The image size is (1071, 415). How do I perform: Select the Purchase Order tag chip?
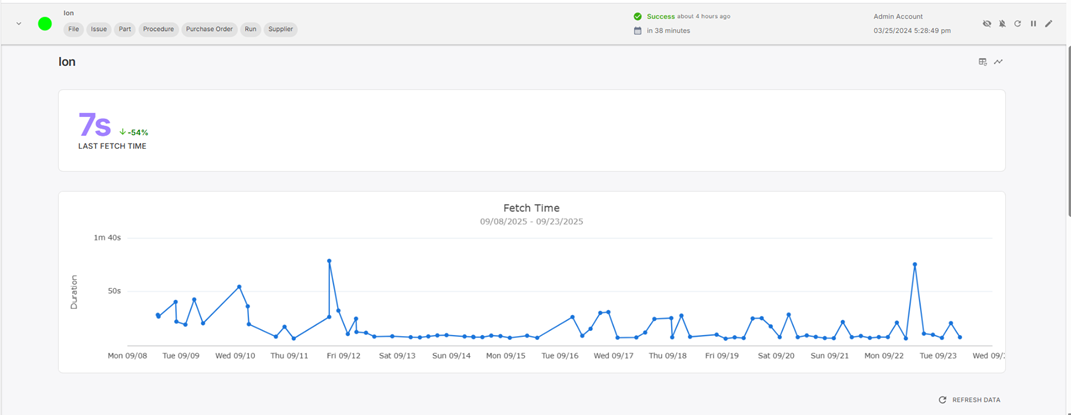tap(209, 29)
